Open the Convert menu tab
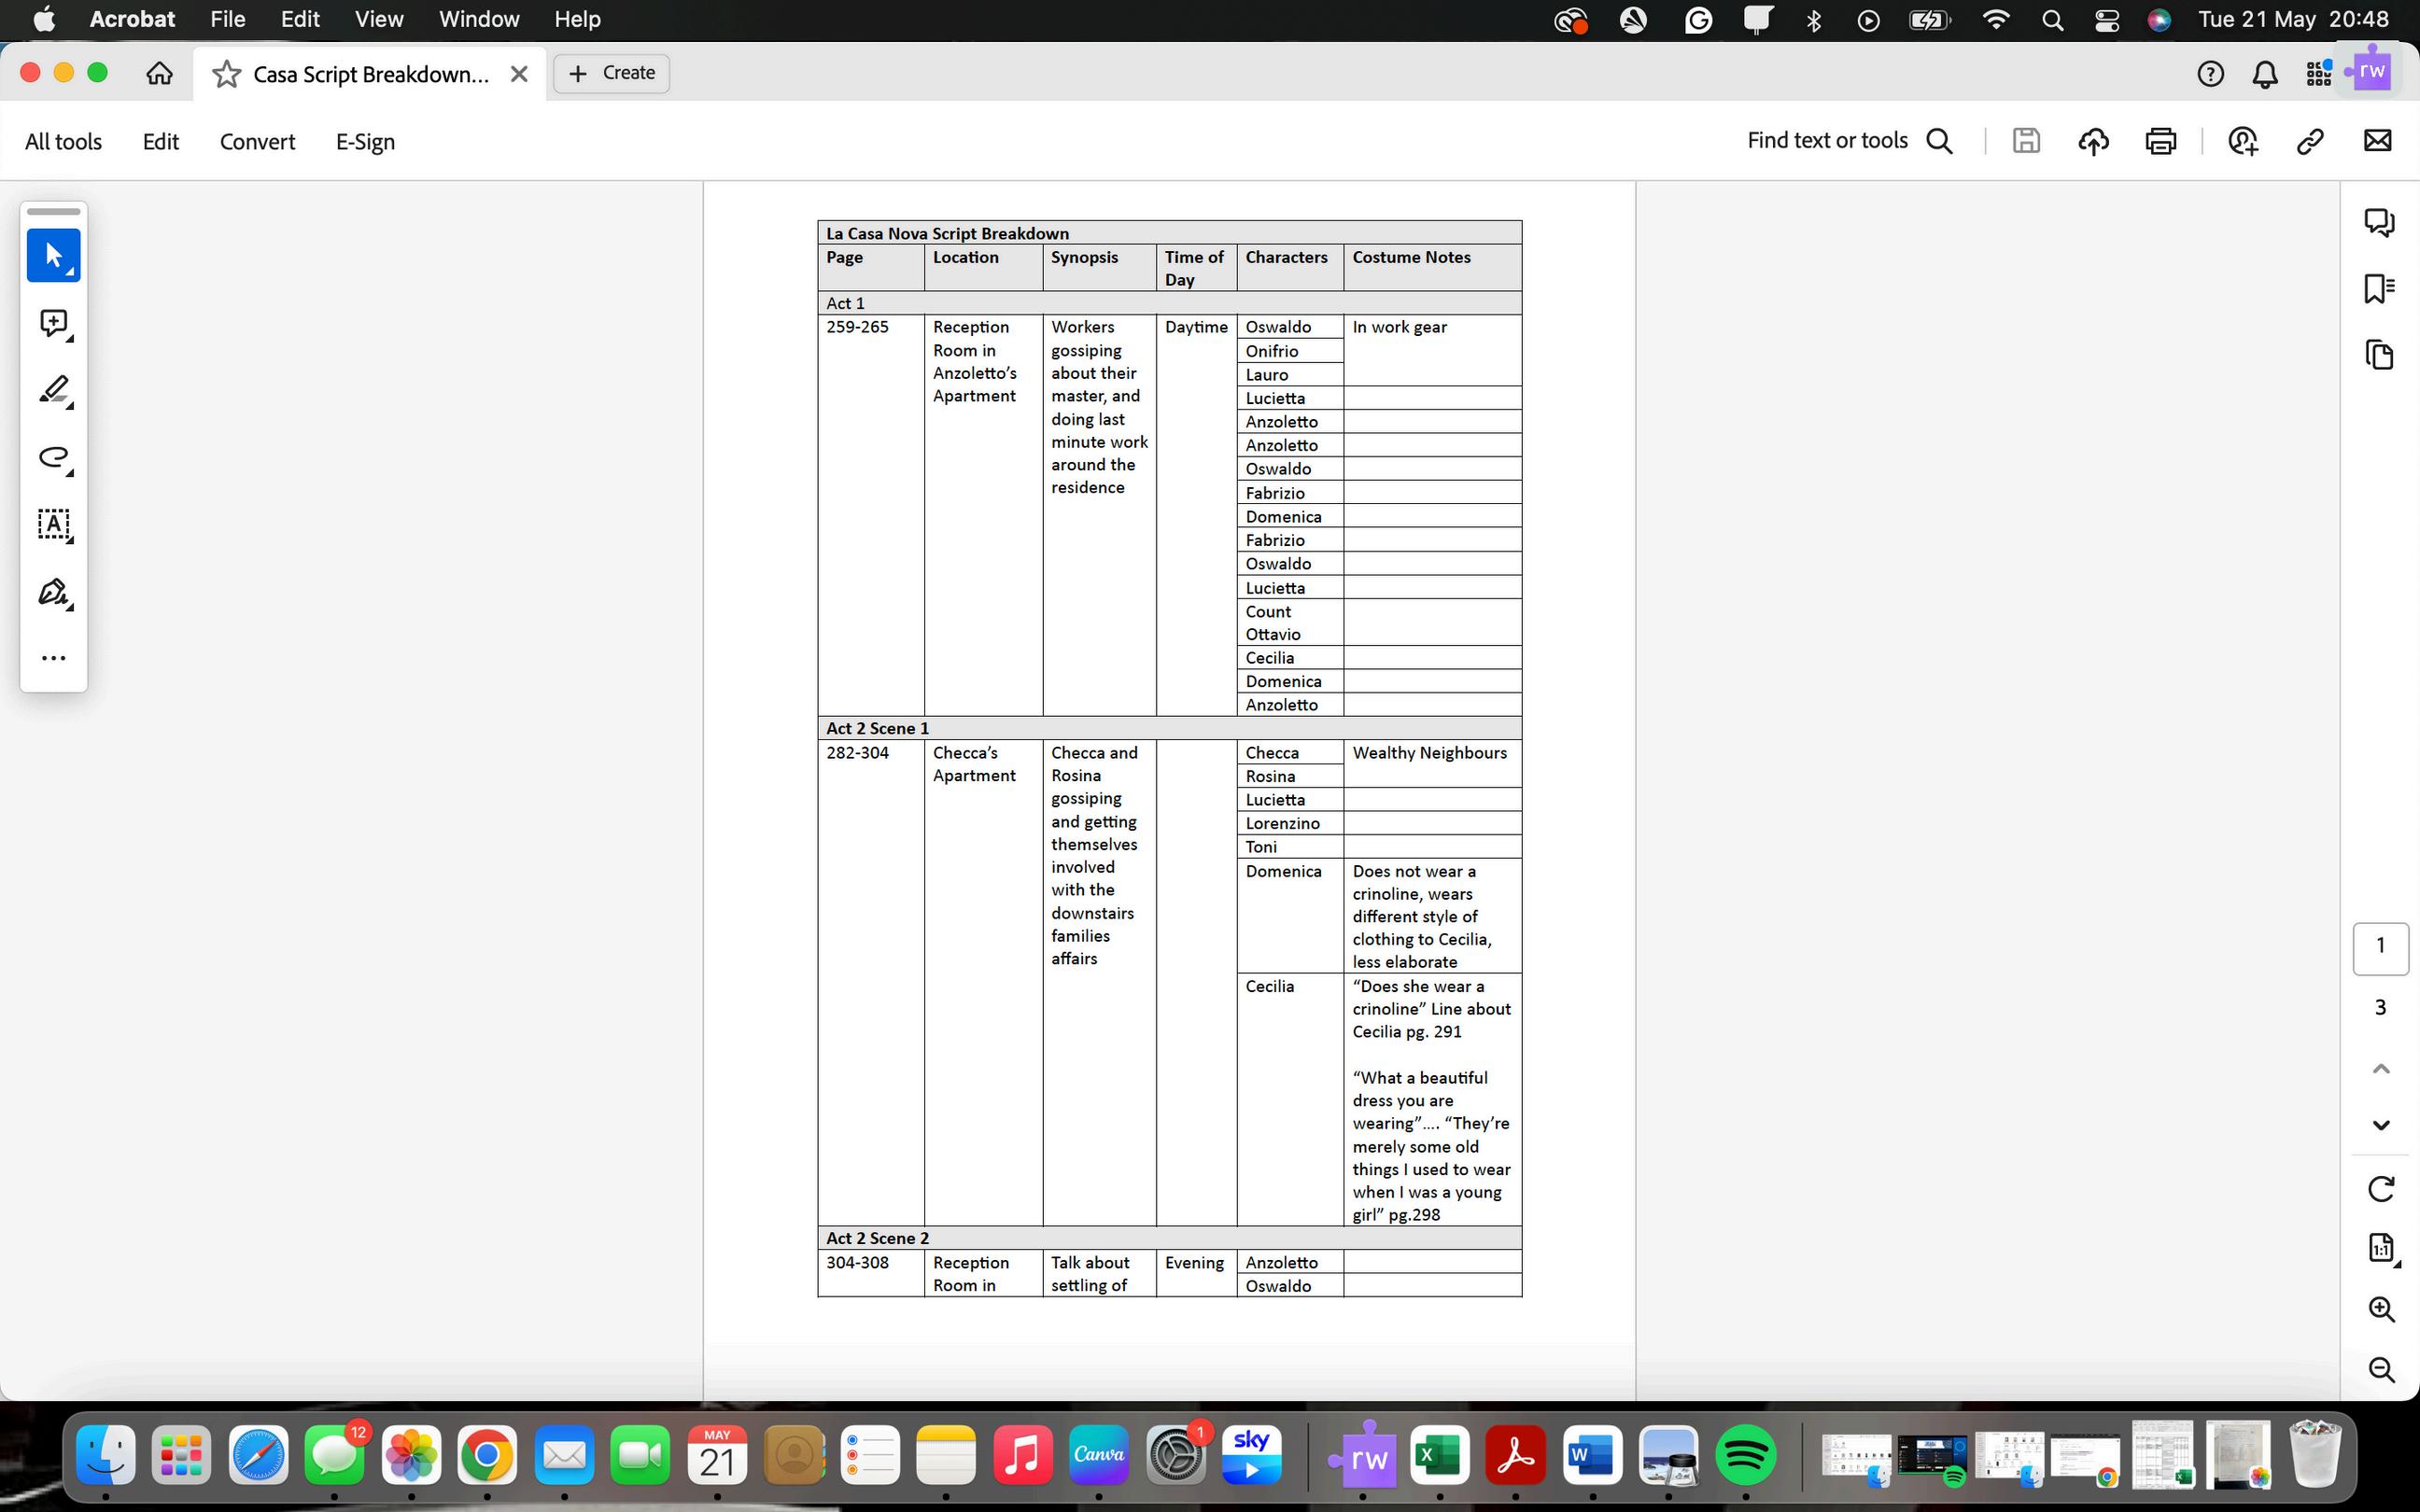The height and width of the screenshot is (1512, 2420). pos(257,142)
